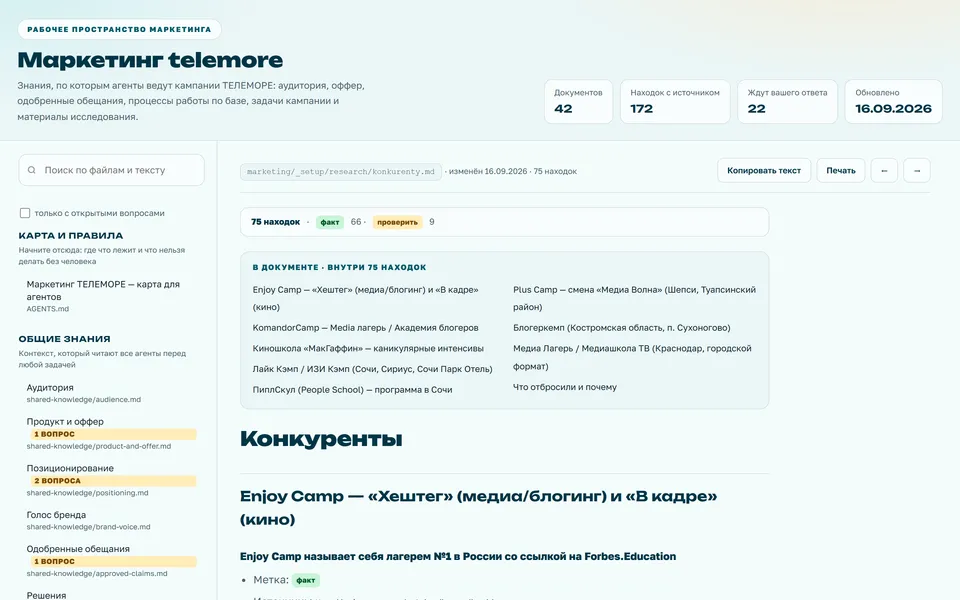Image resolution: width=960 pixels, height=600 pixels.
Task: Jump to «KomandorCamp — Media лагерь» section
Action: [366, 328]
